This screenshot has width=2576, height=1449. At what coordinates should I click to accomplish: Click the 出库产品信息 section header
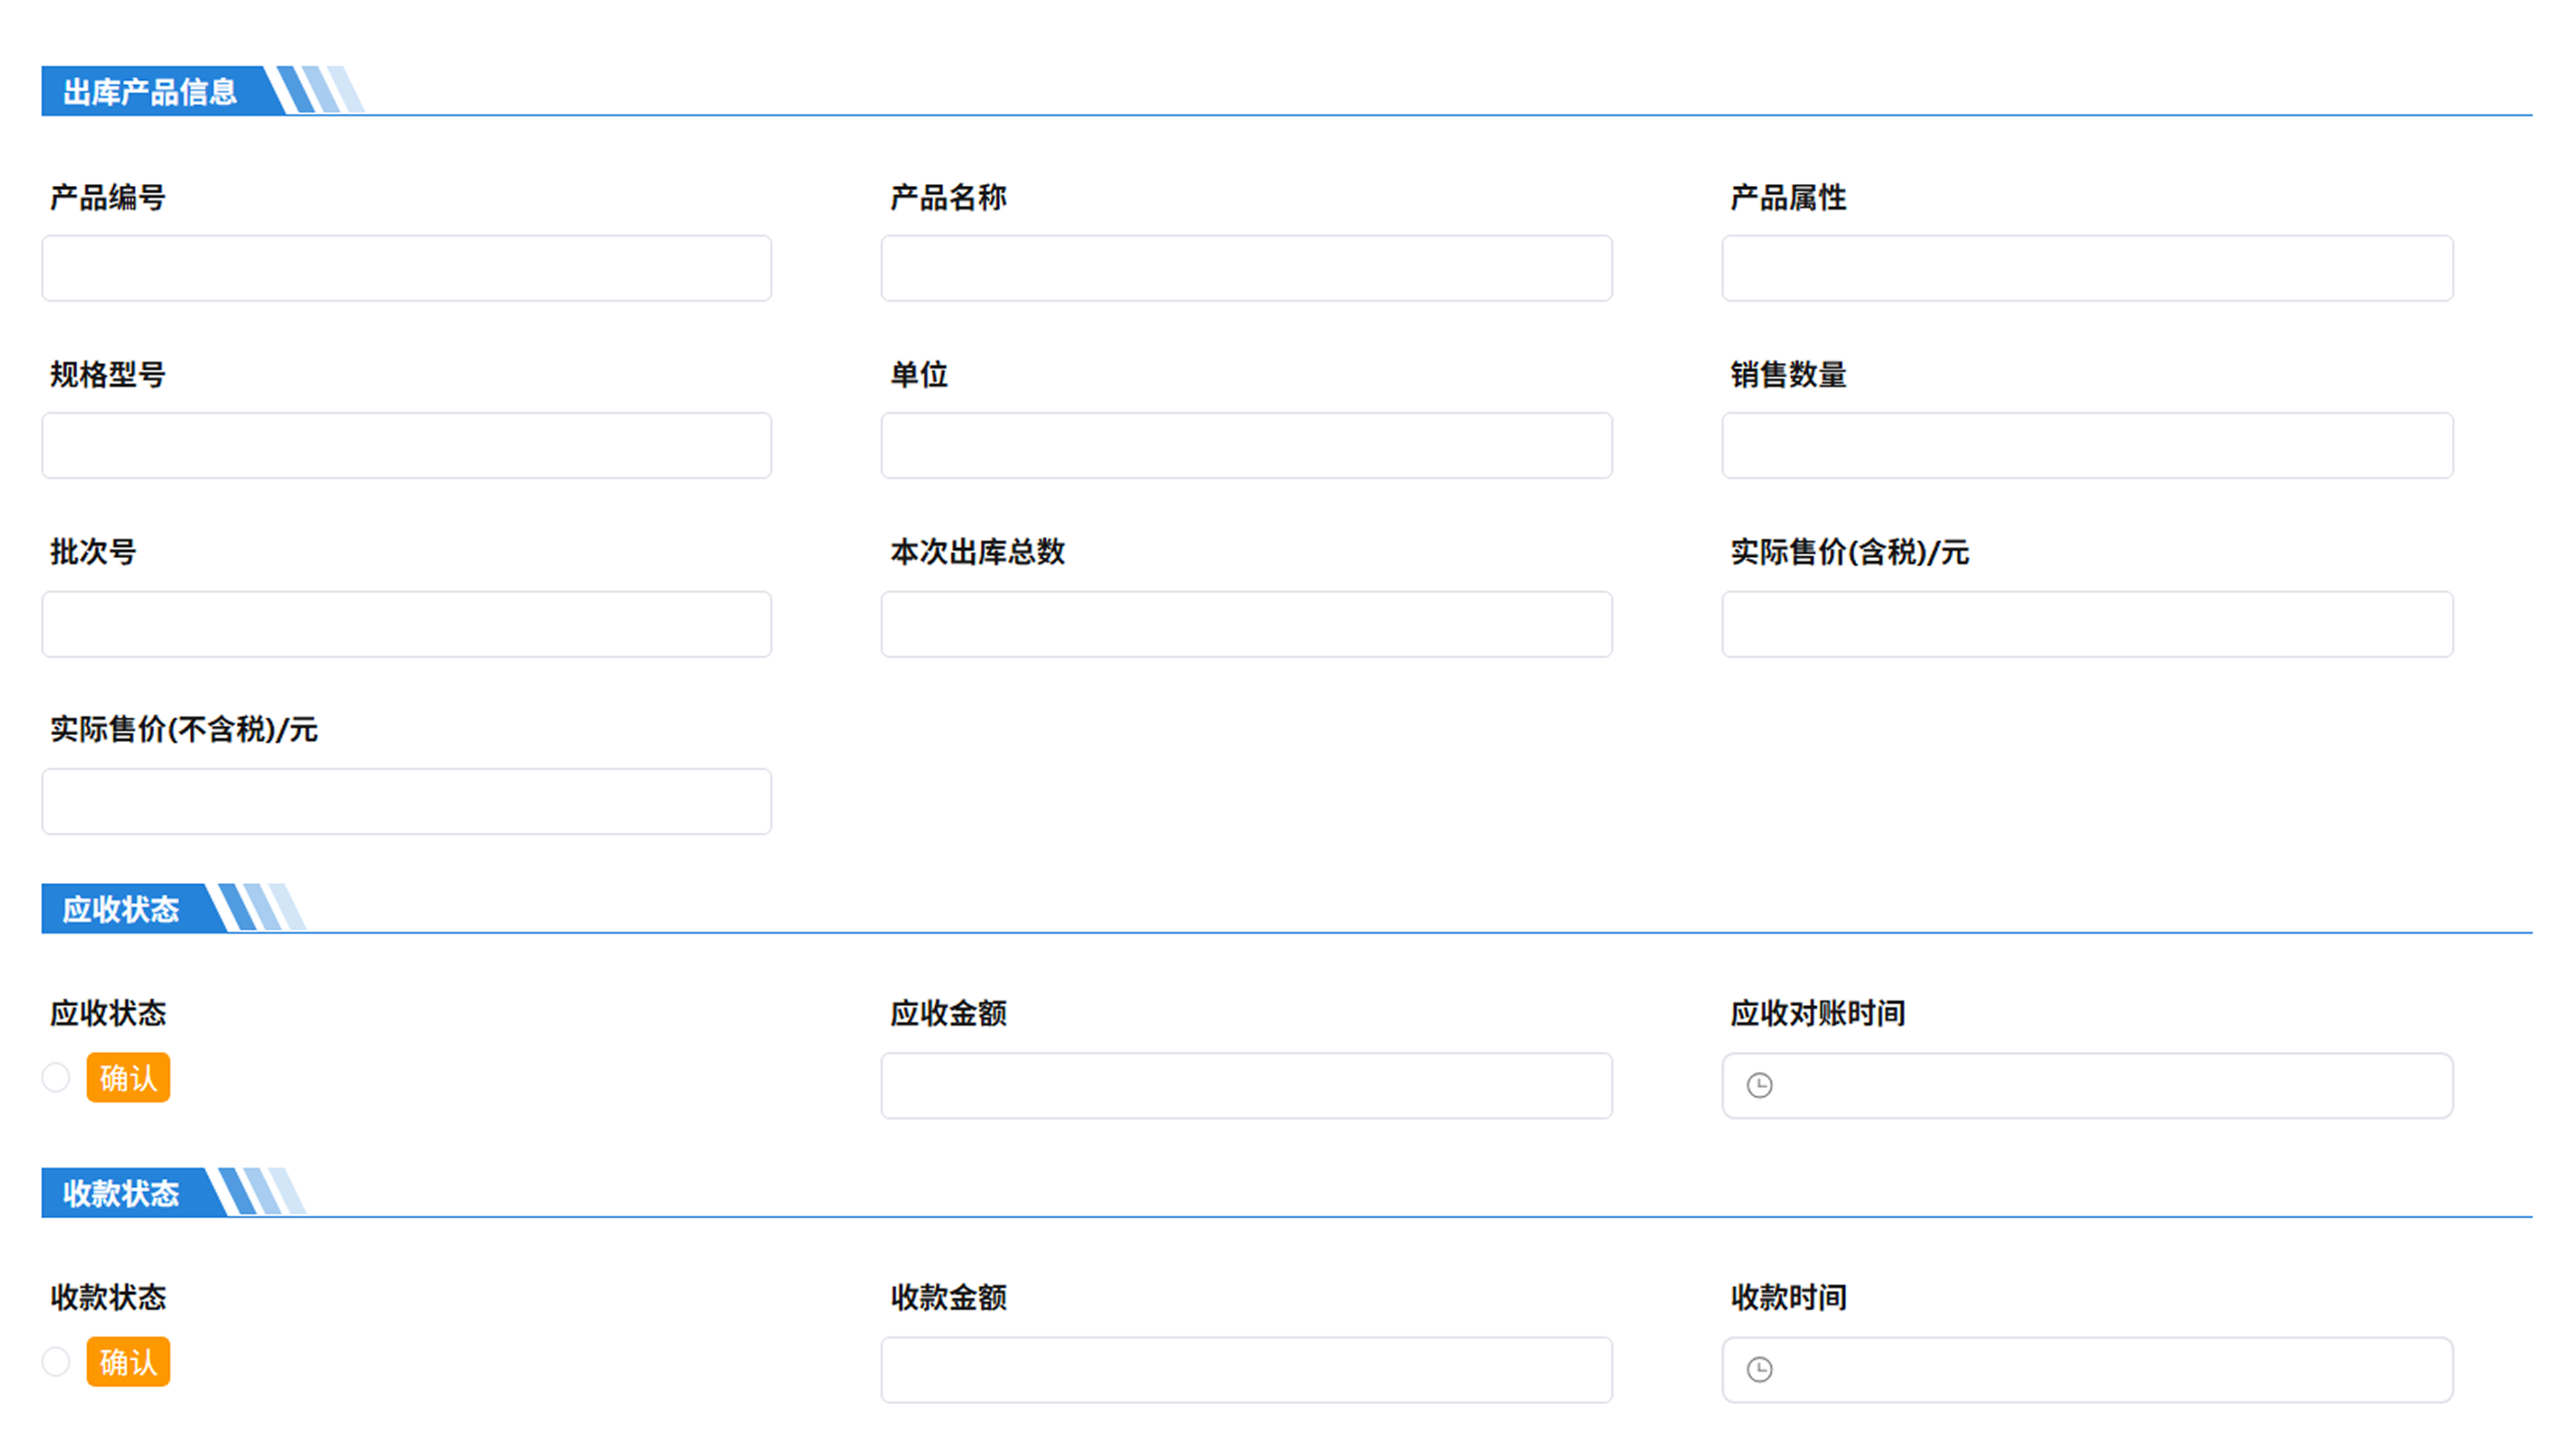click(x=150, y=91)
